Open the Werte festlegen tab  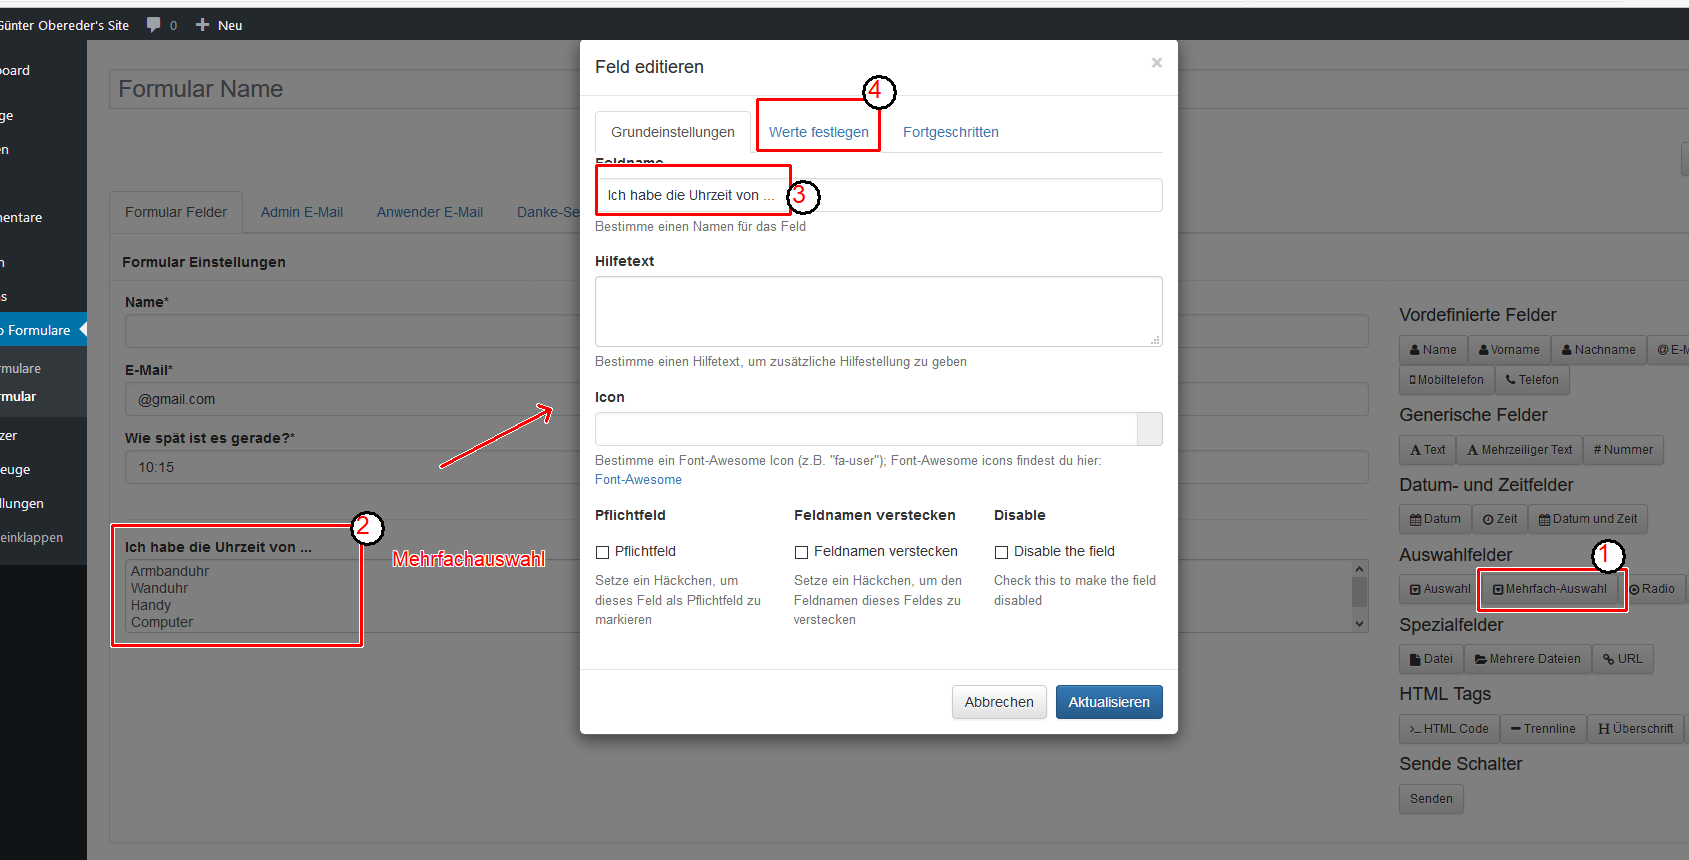tap(818, 132)
